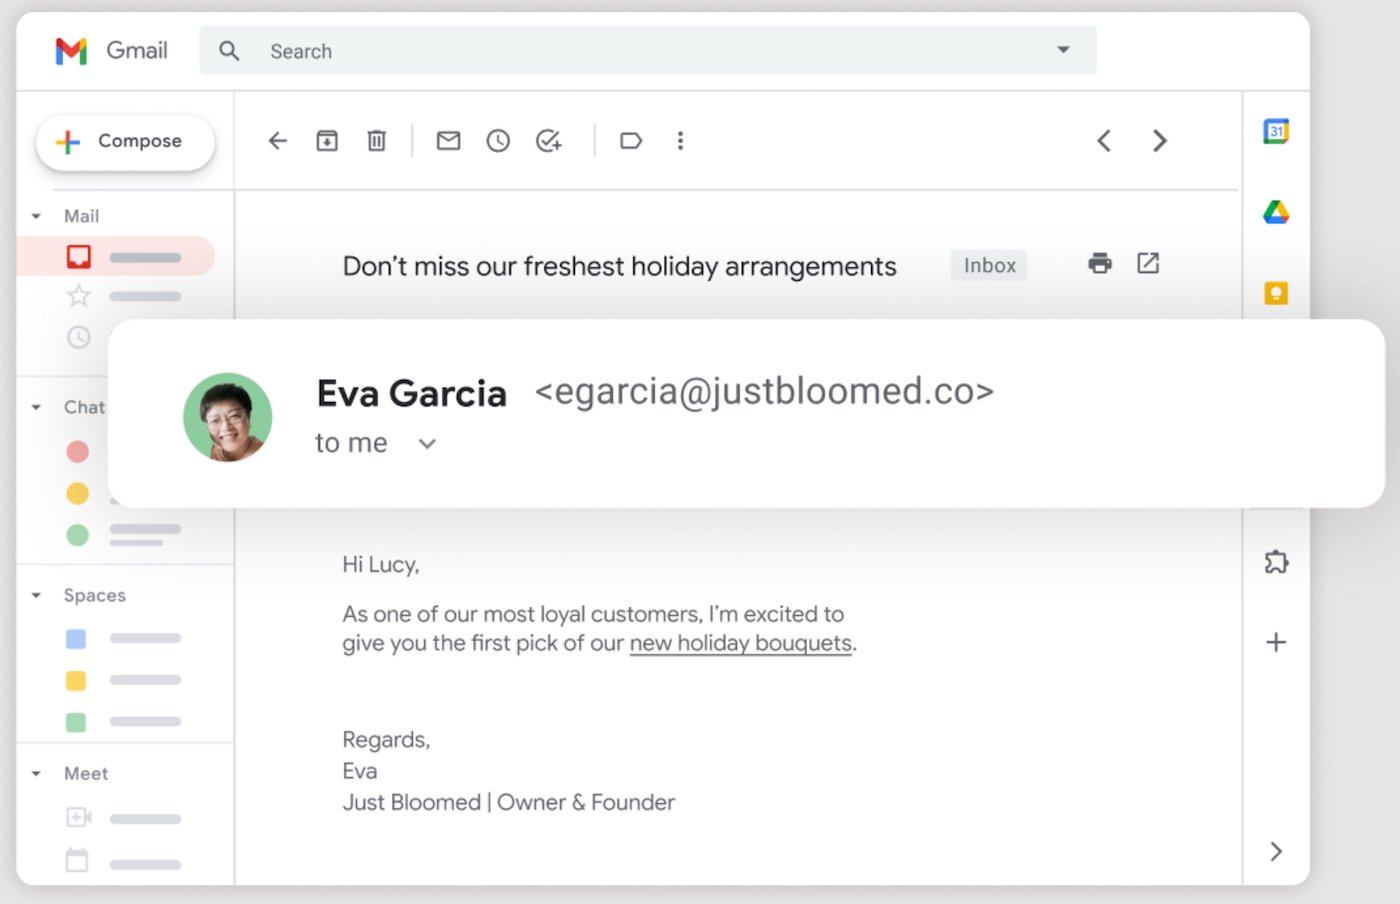Collapse the Meet section
1400x904 pixels.
click(x=37, y=773)
